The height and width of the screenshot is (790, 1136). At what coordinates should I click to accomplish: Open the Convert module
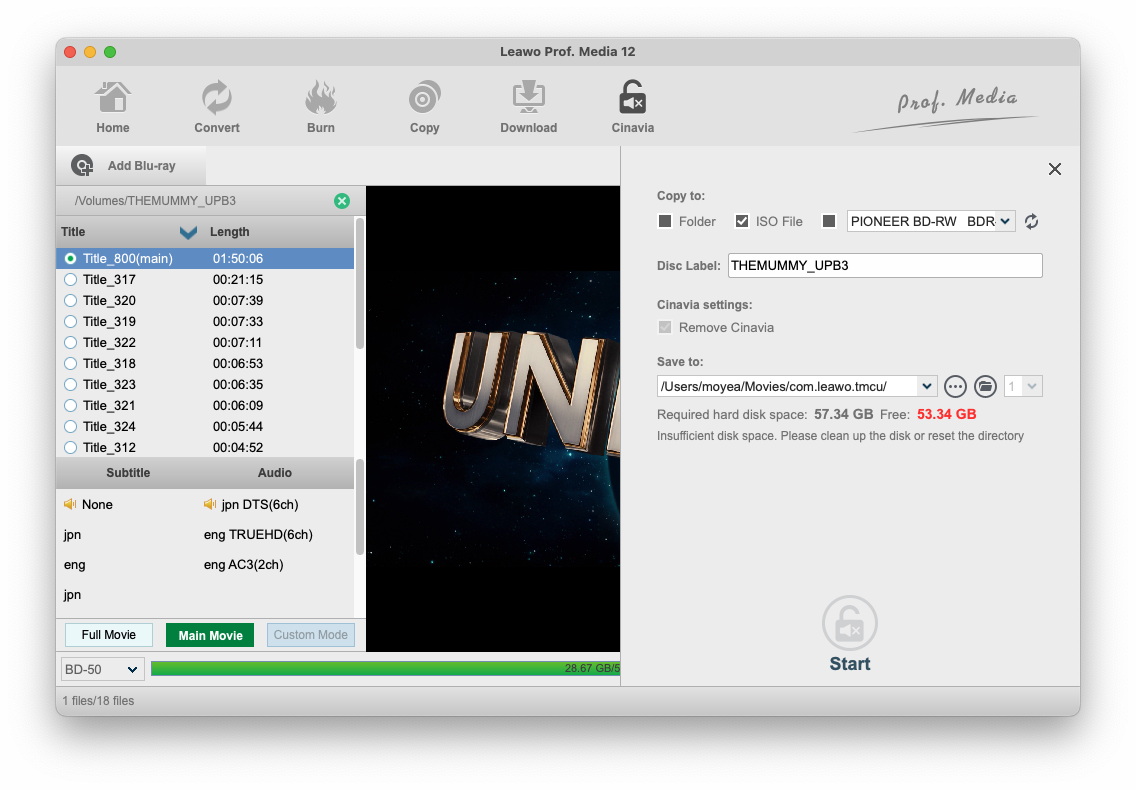[217, 107]
